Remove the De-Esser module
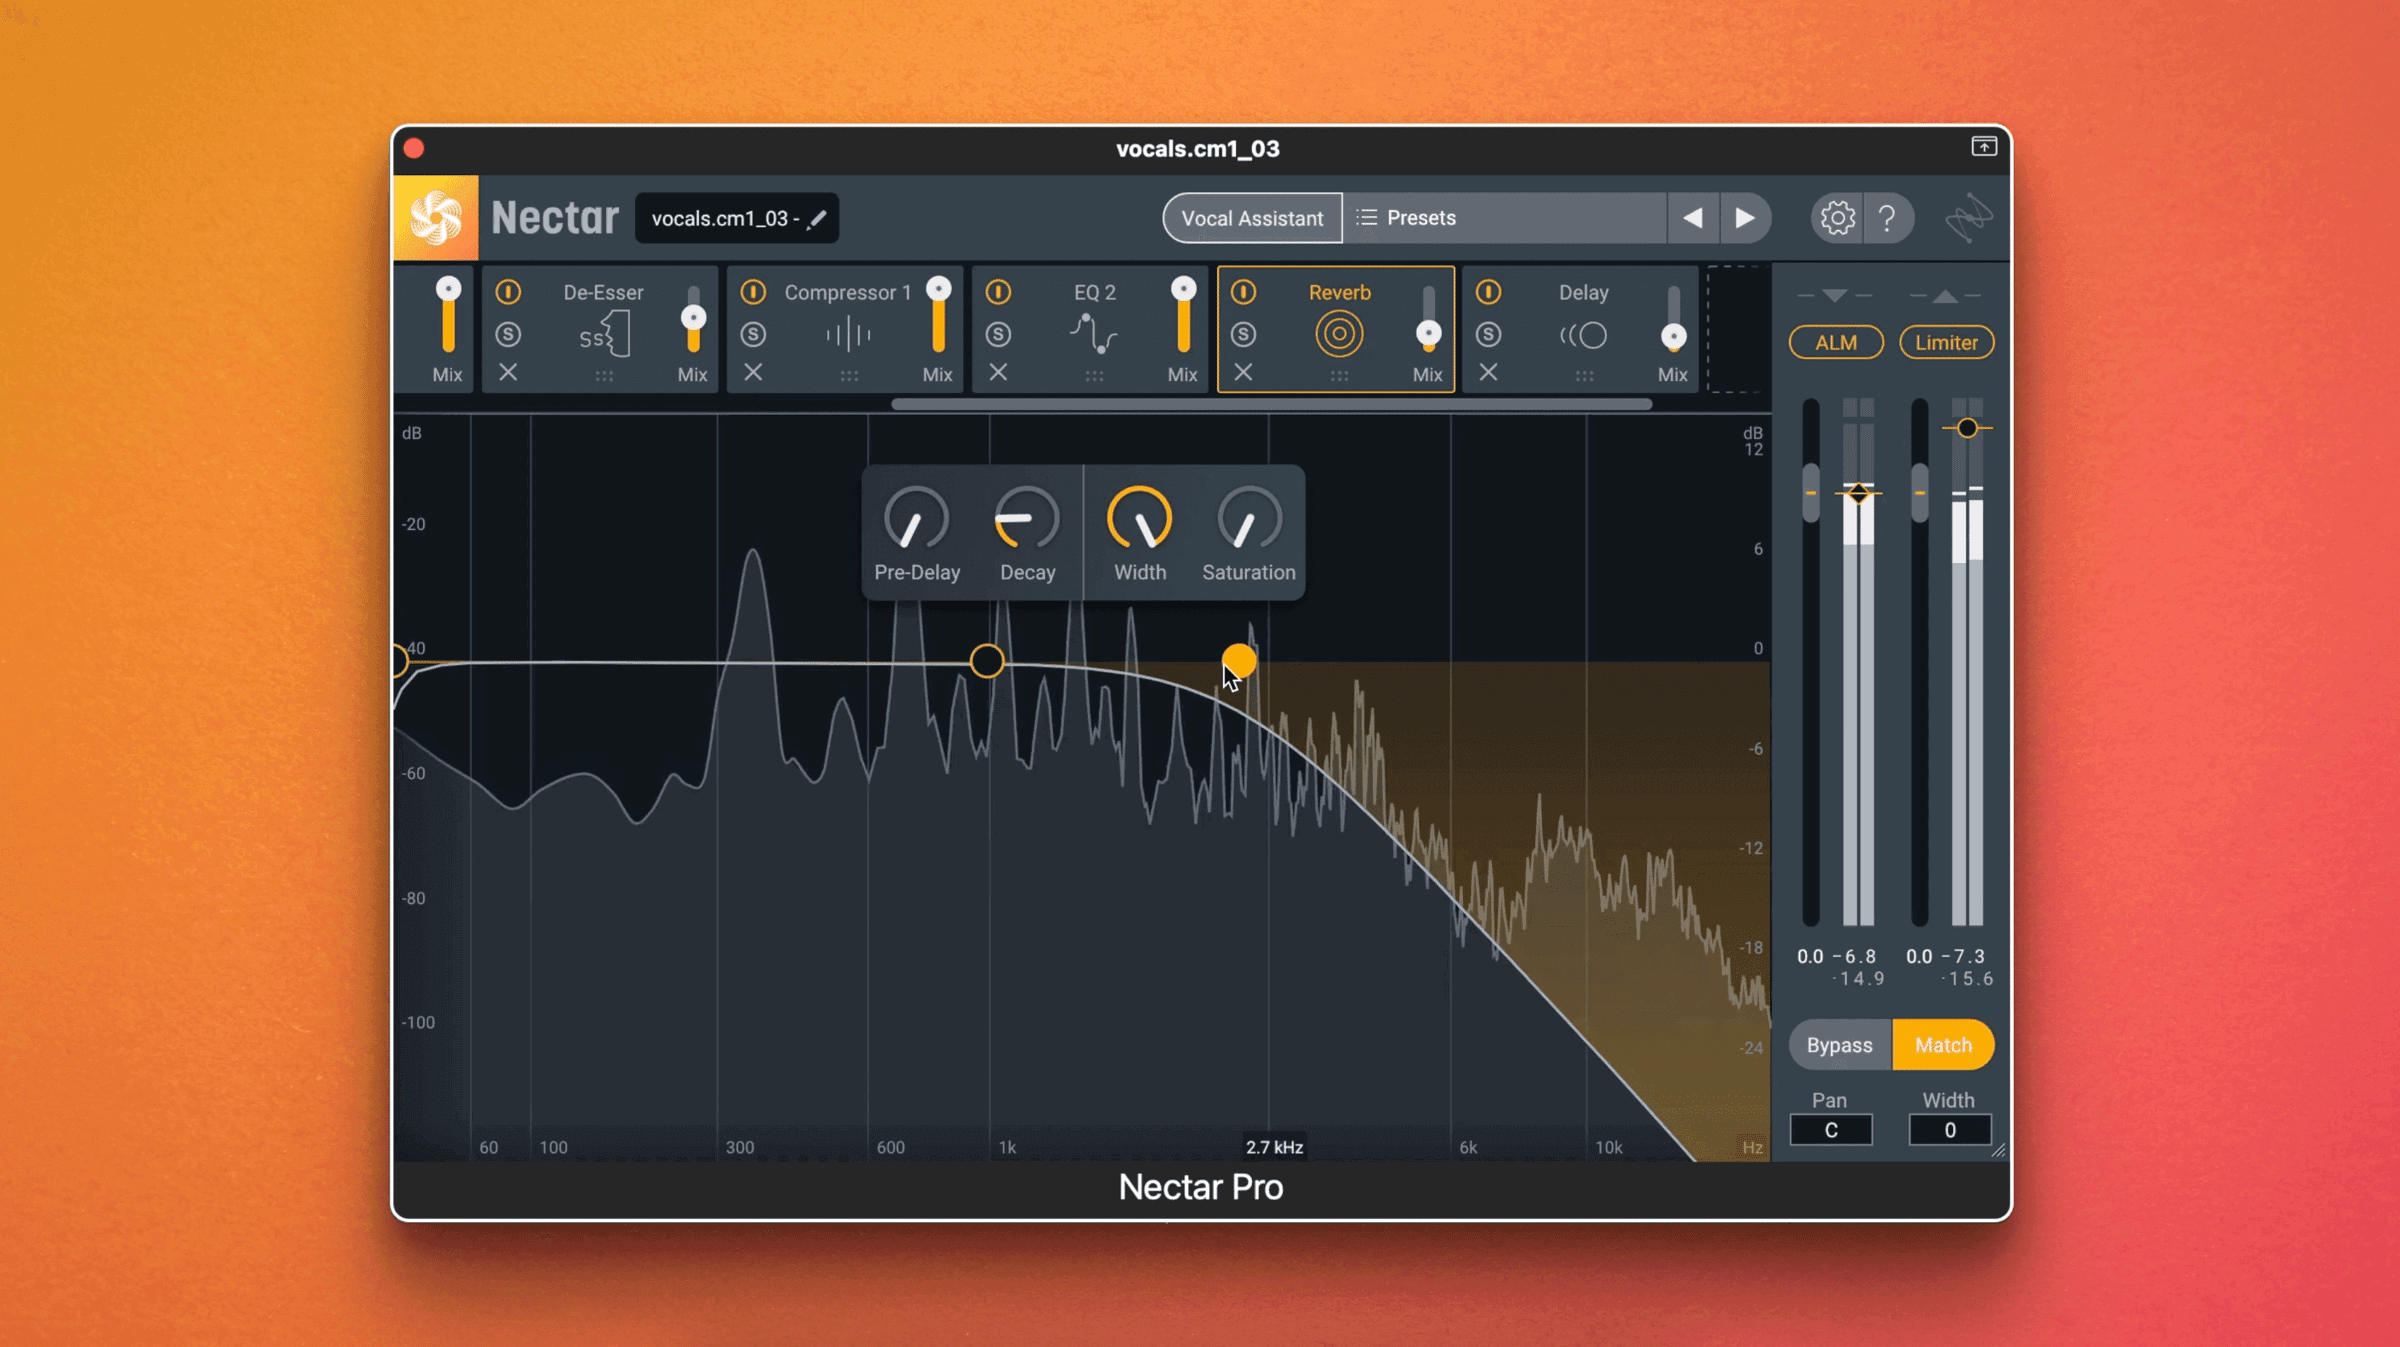 [x=508, y=372]
